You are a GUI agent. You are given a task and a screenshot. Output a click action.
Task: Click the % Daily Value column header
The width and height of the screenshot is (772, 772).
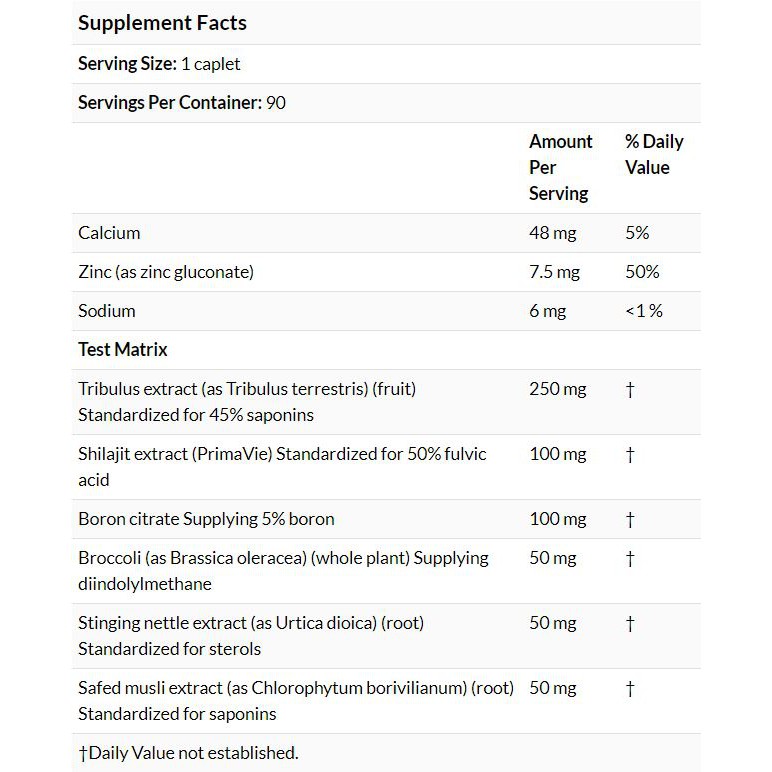[x=653, y=154]
